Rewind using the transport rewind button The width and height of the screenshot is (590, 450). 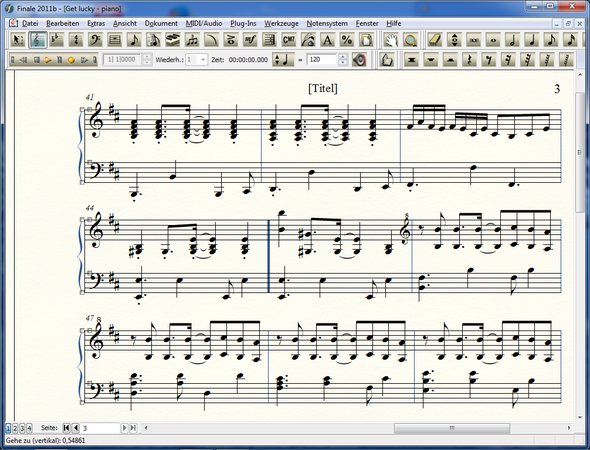pyautogui.click(x=23, y=60)
